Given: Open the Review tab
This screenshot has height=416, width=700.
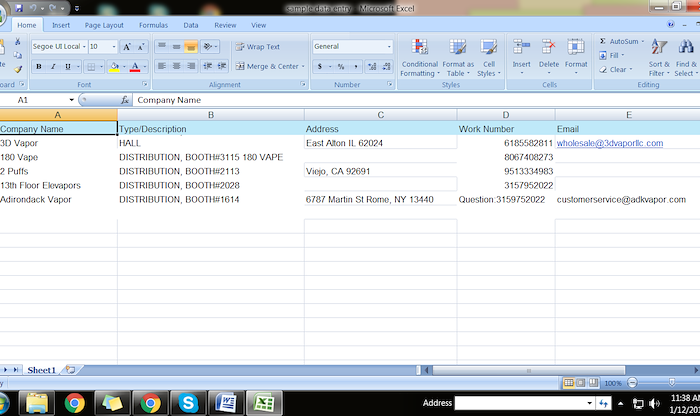Looking at the screenshot, I should (x=225, y=25).
